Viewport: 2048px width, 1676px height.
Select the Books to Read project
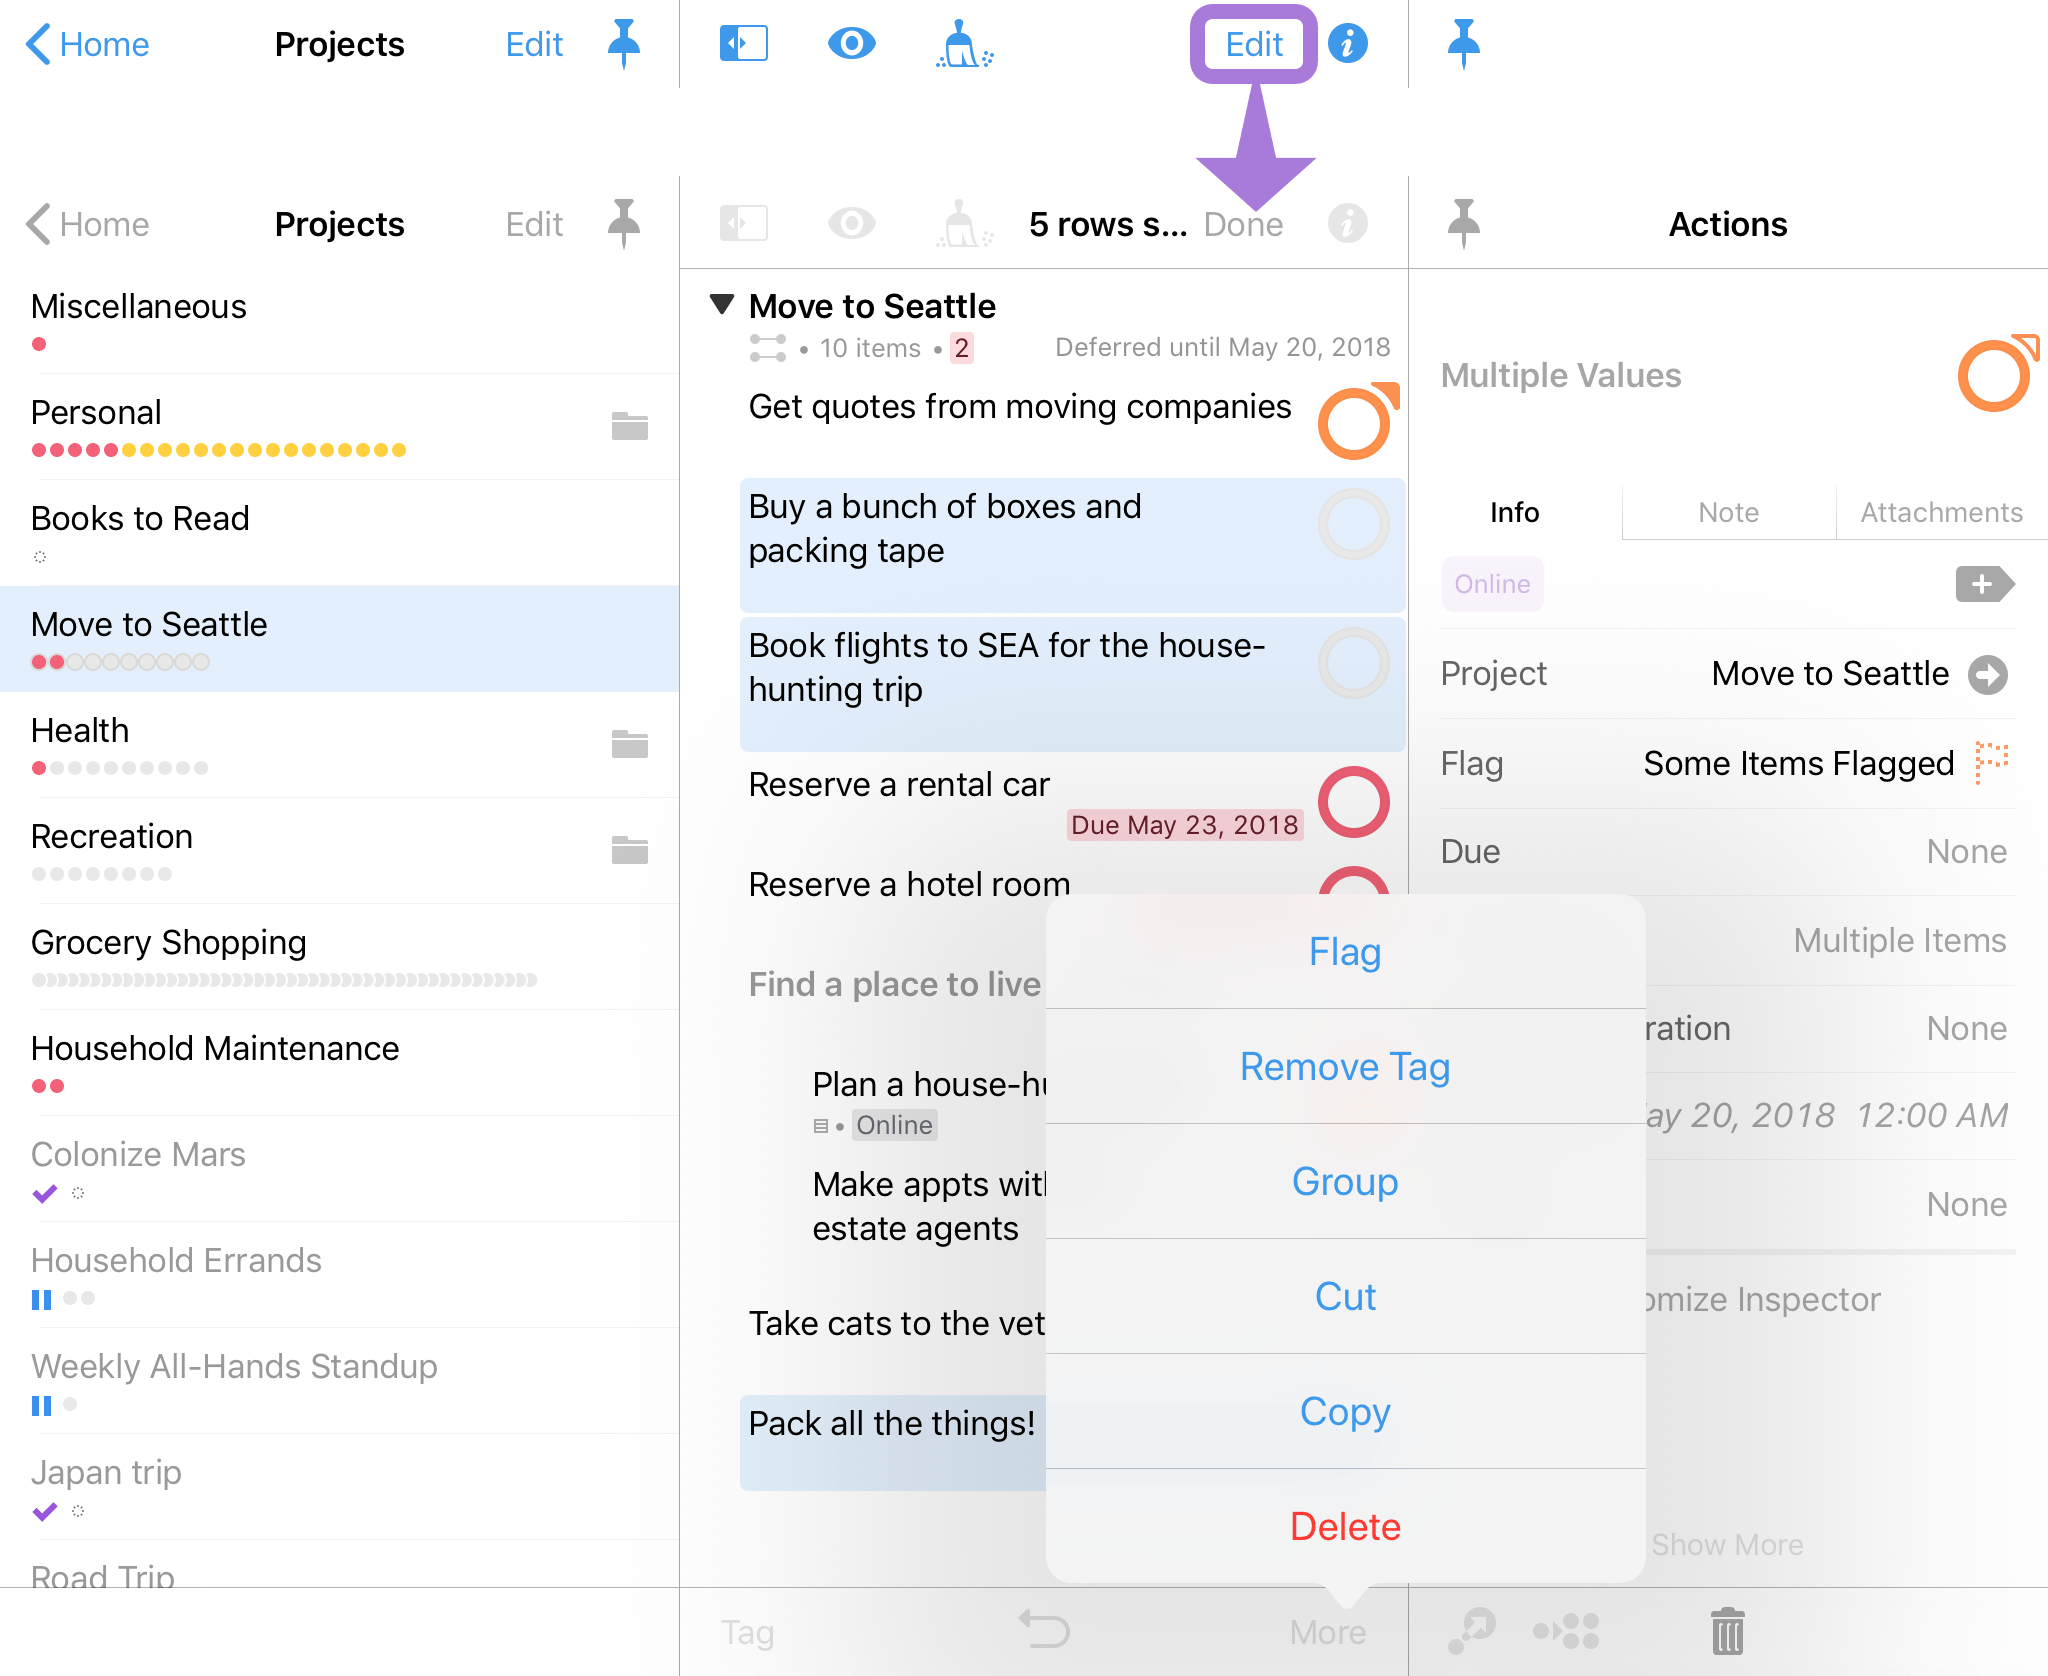pyautogui.click(x=340, y=533)
